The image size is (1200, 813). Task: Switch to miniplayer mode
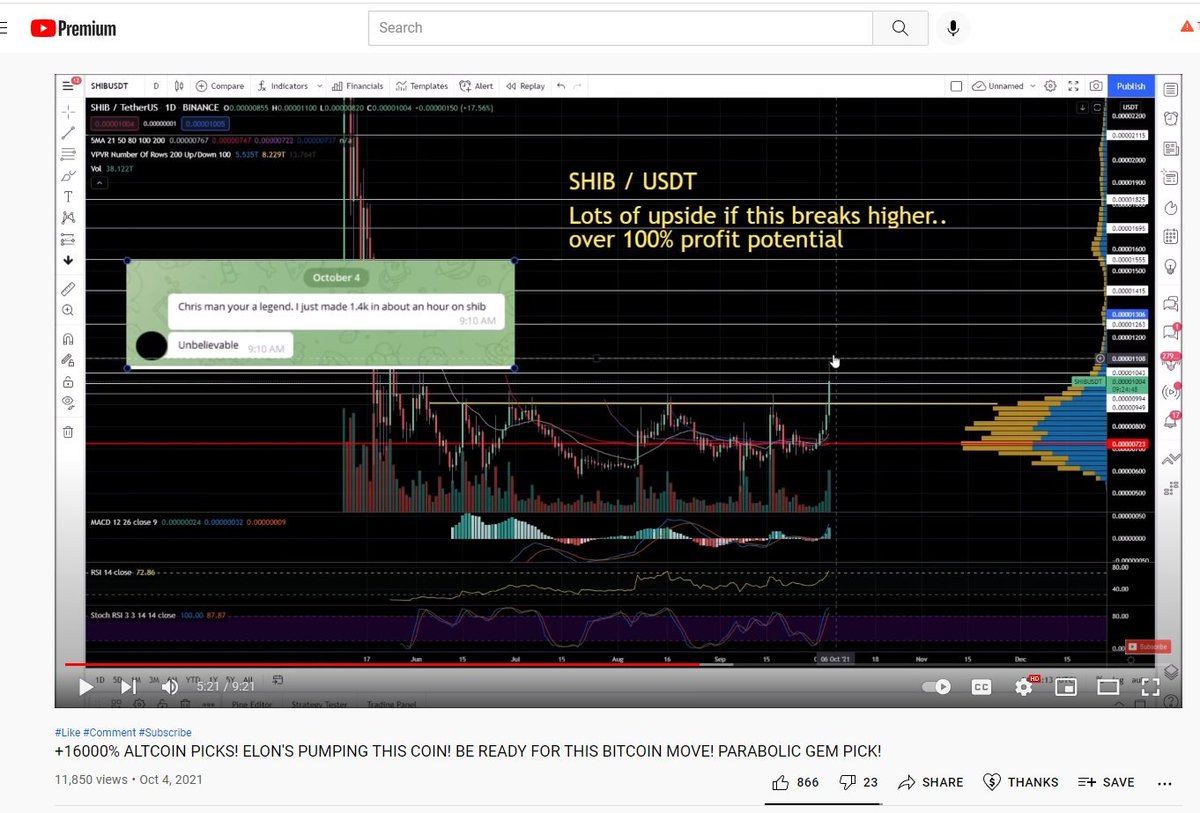pos(1066,687)
